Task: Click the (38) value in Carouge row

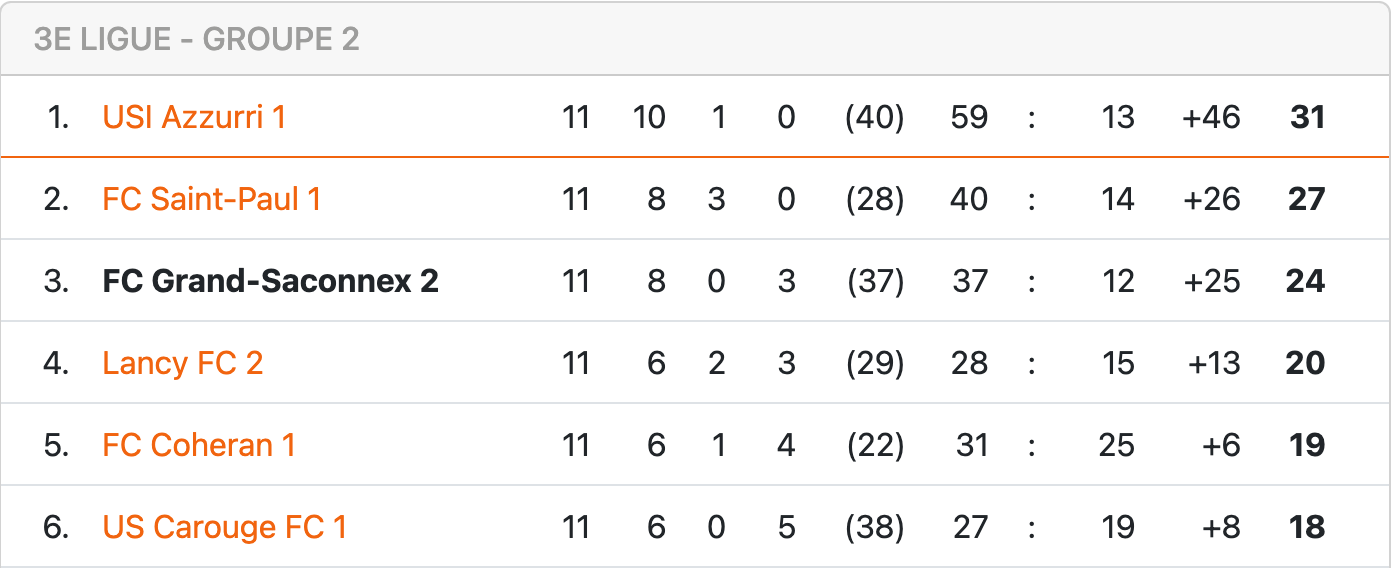Action: [875, 527]
